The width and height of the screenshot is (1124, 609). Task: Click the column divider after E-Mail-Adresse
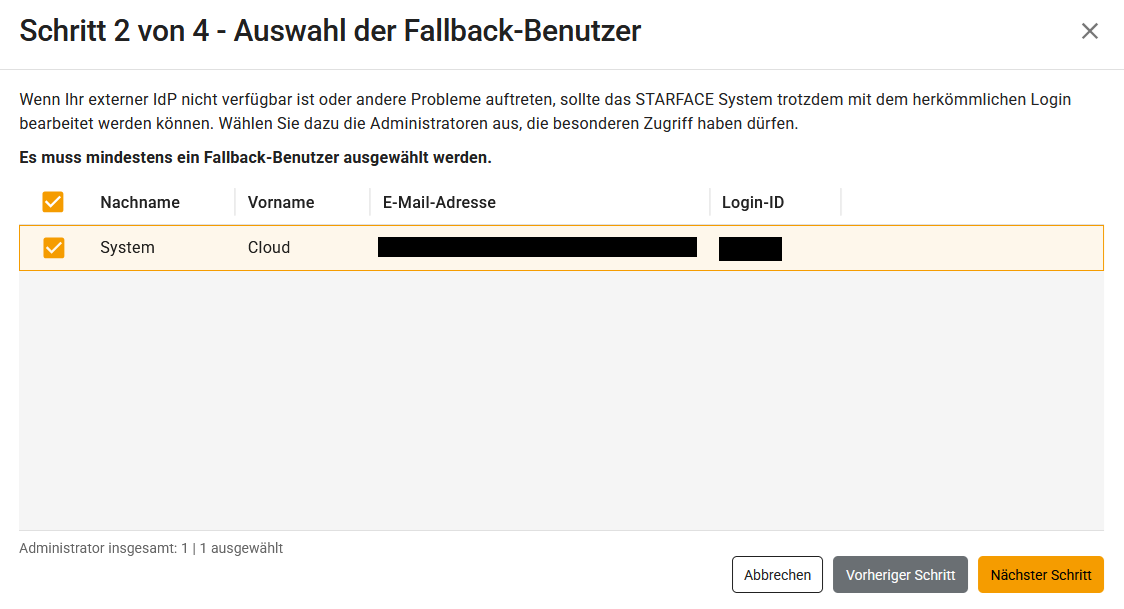point(710,202)
